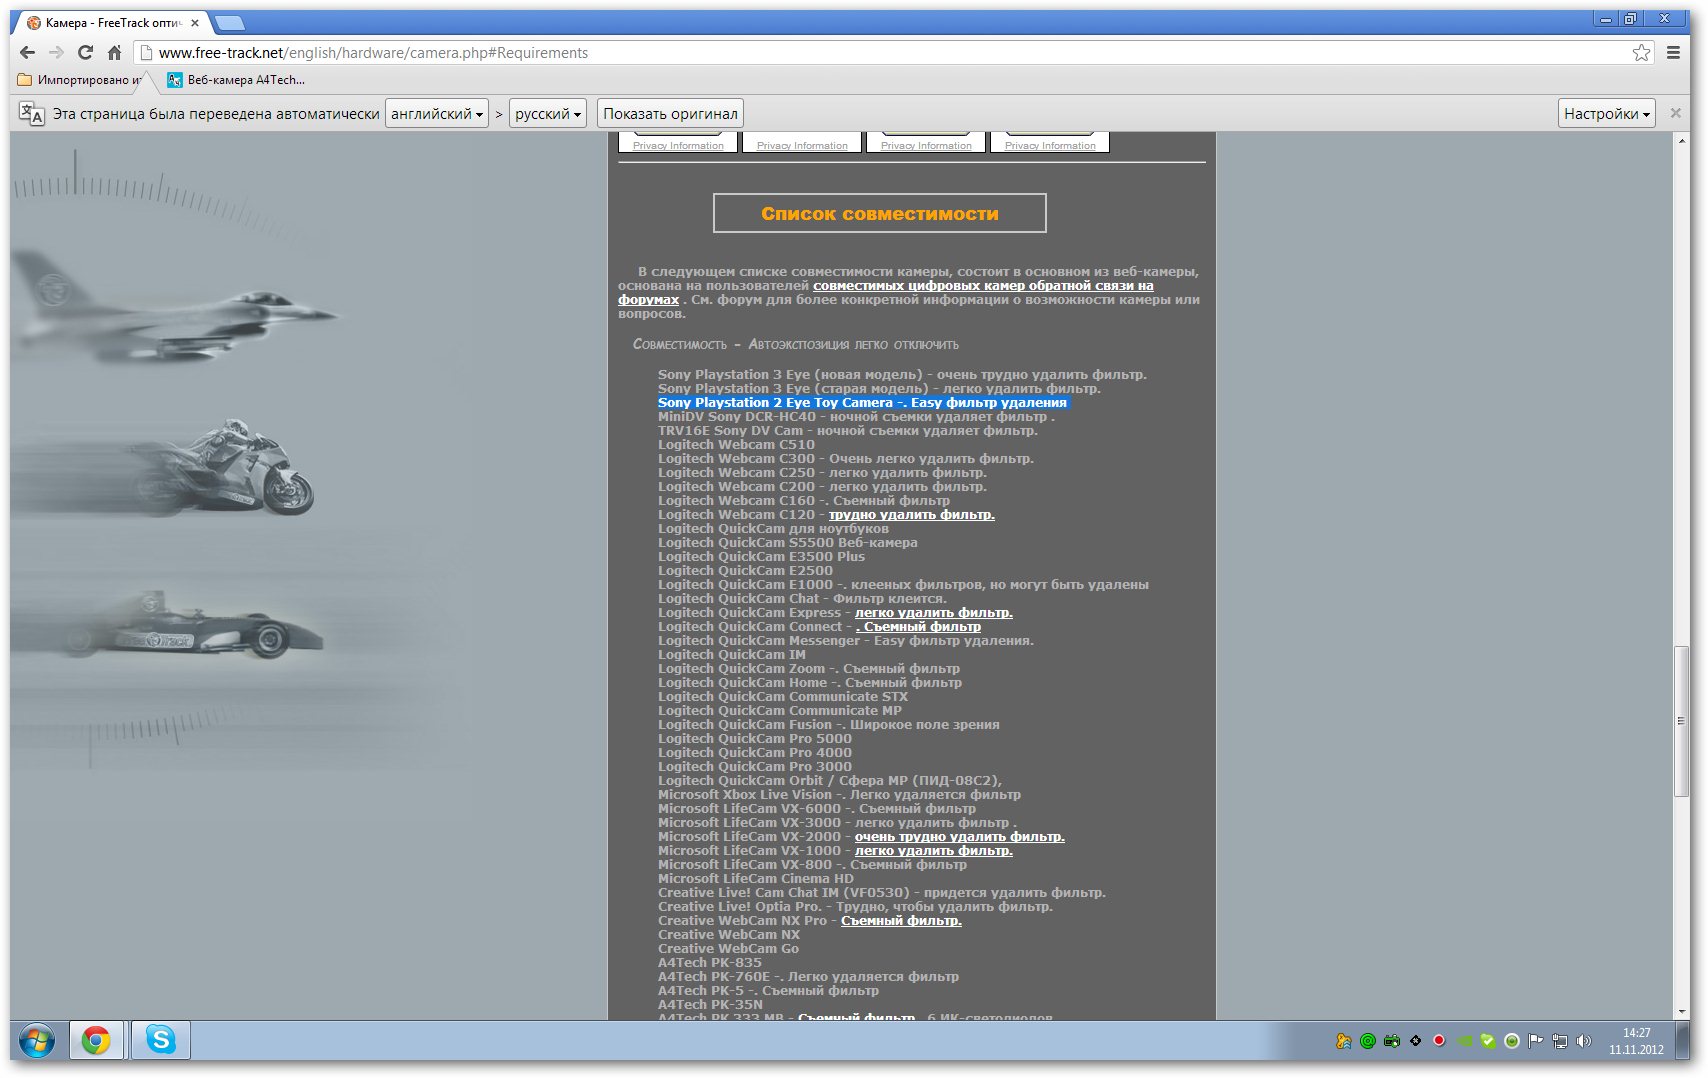Reload the current page
This screenshot has height=1078, width=1708.
[86, 53]
